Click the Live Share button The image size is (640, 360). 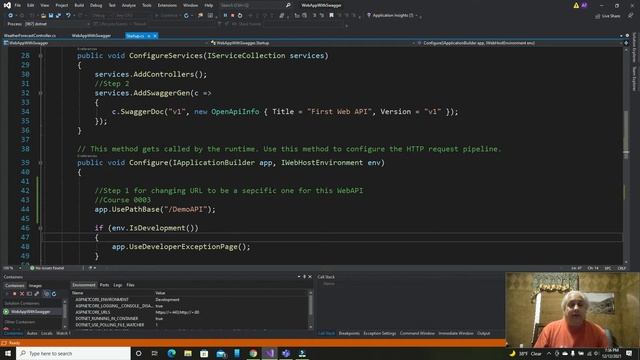pos(608,16)
